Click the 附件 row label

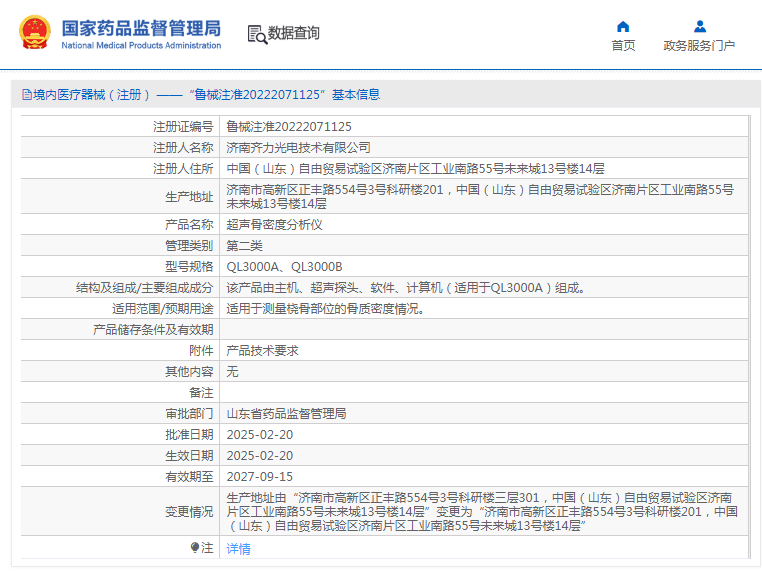pyautogui.click(x=201, y=350)
